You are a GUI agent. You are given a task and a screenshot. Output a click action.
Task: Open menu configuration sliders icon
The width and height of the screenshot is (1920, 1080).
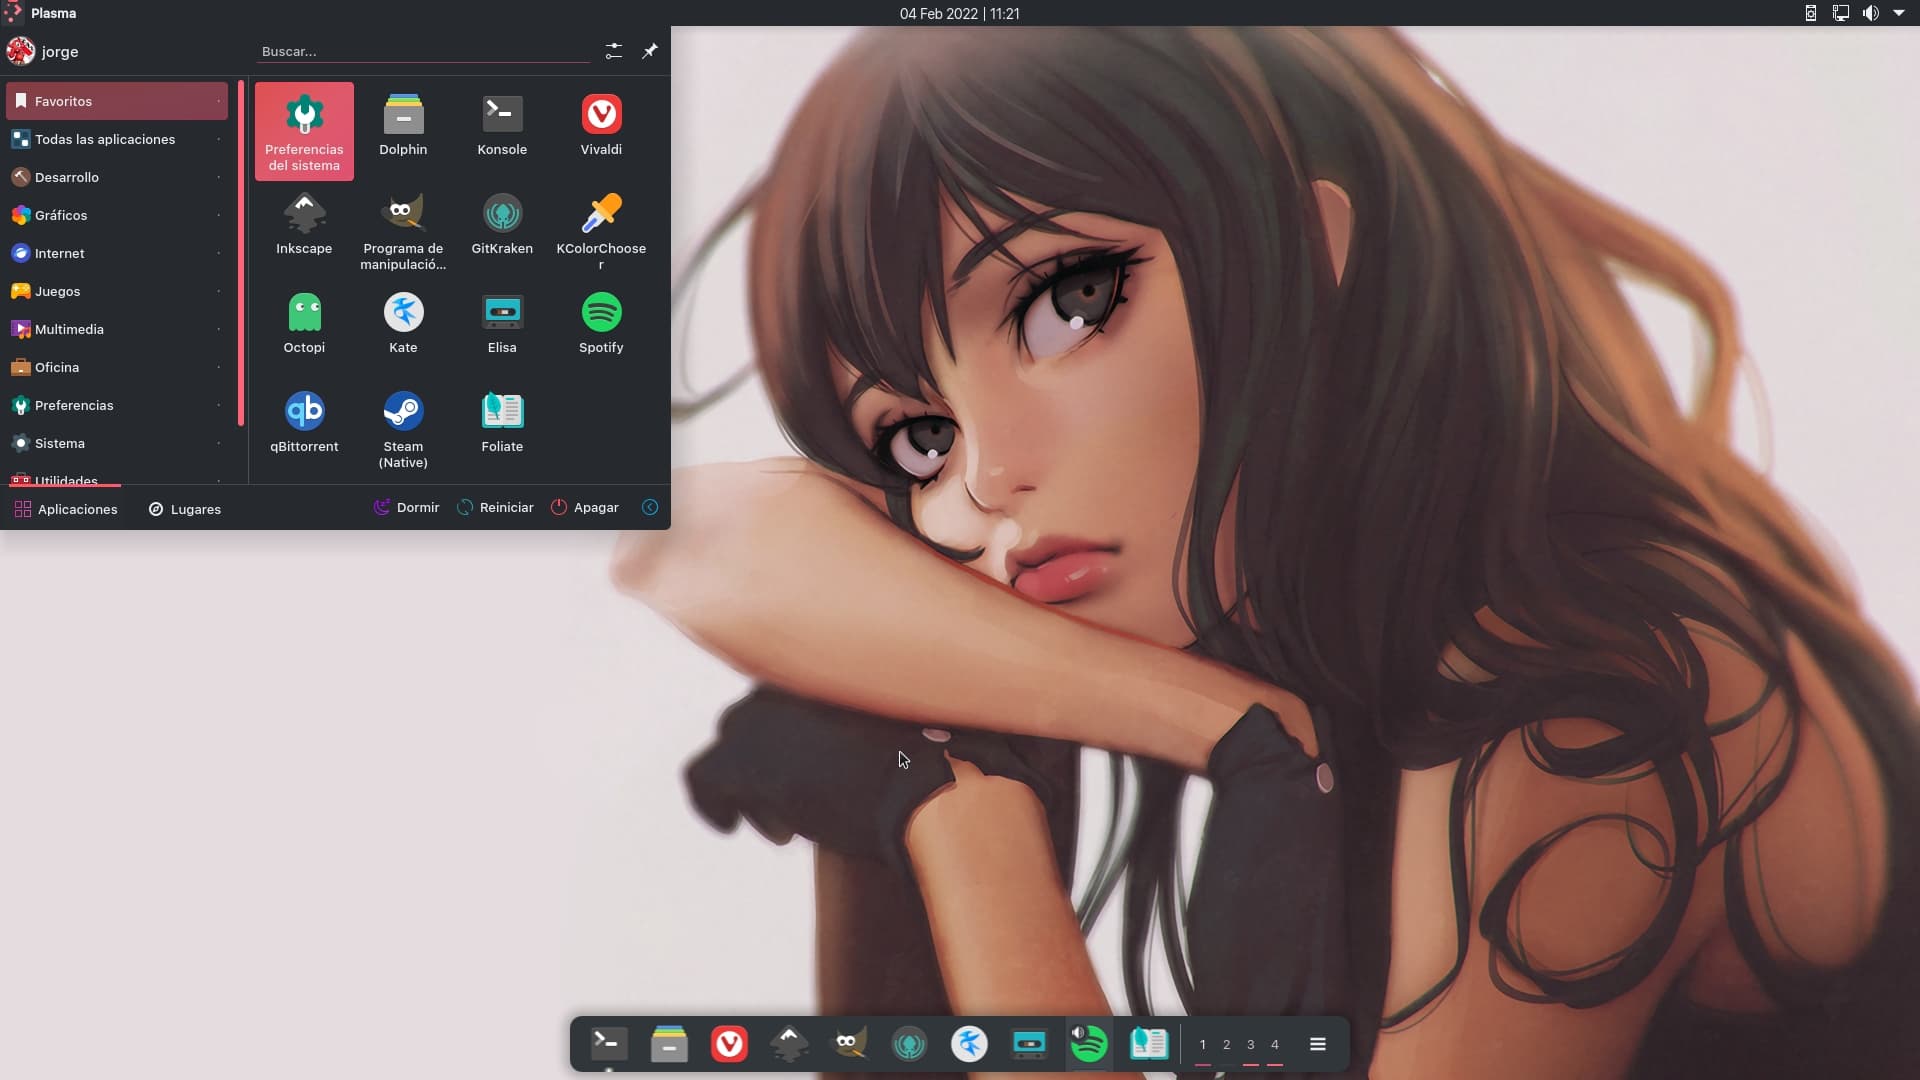(x=614, y=51)
